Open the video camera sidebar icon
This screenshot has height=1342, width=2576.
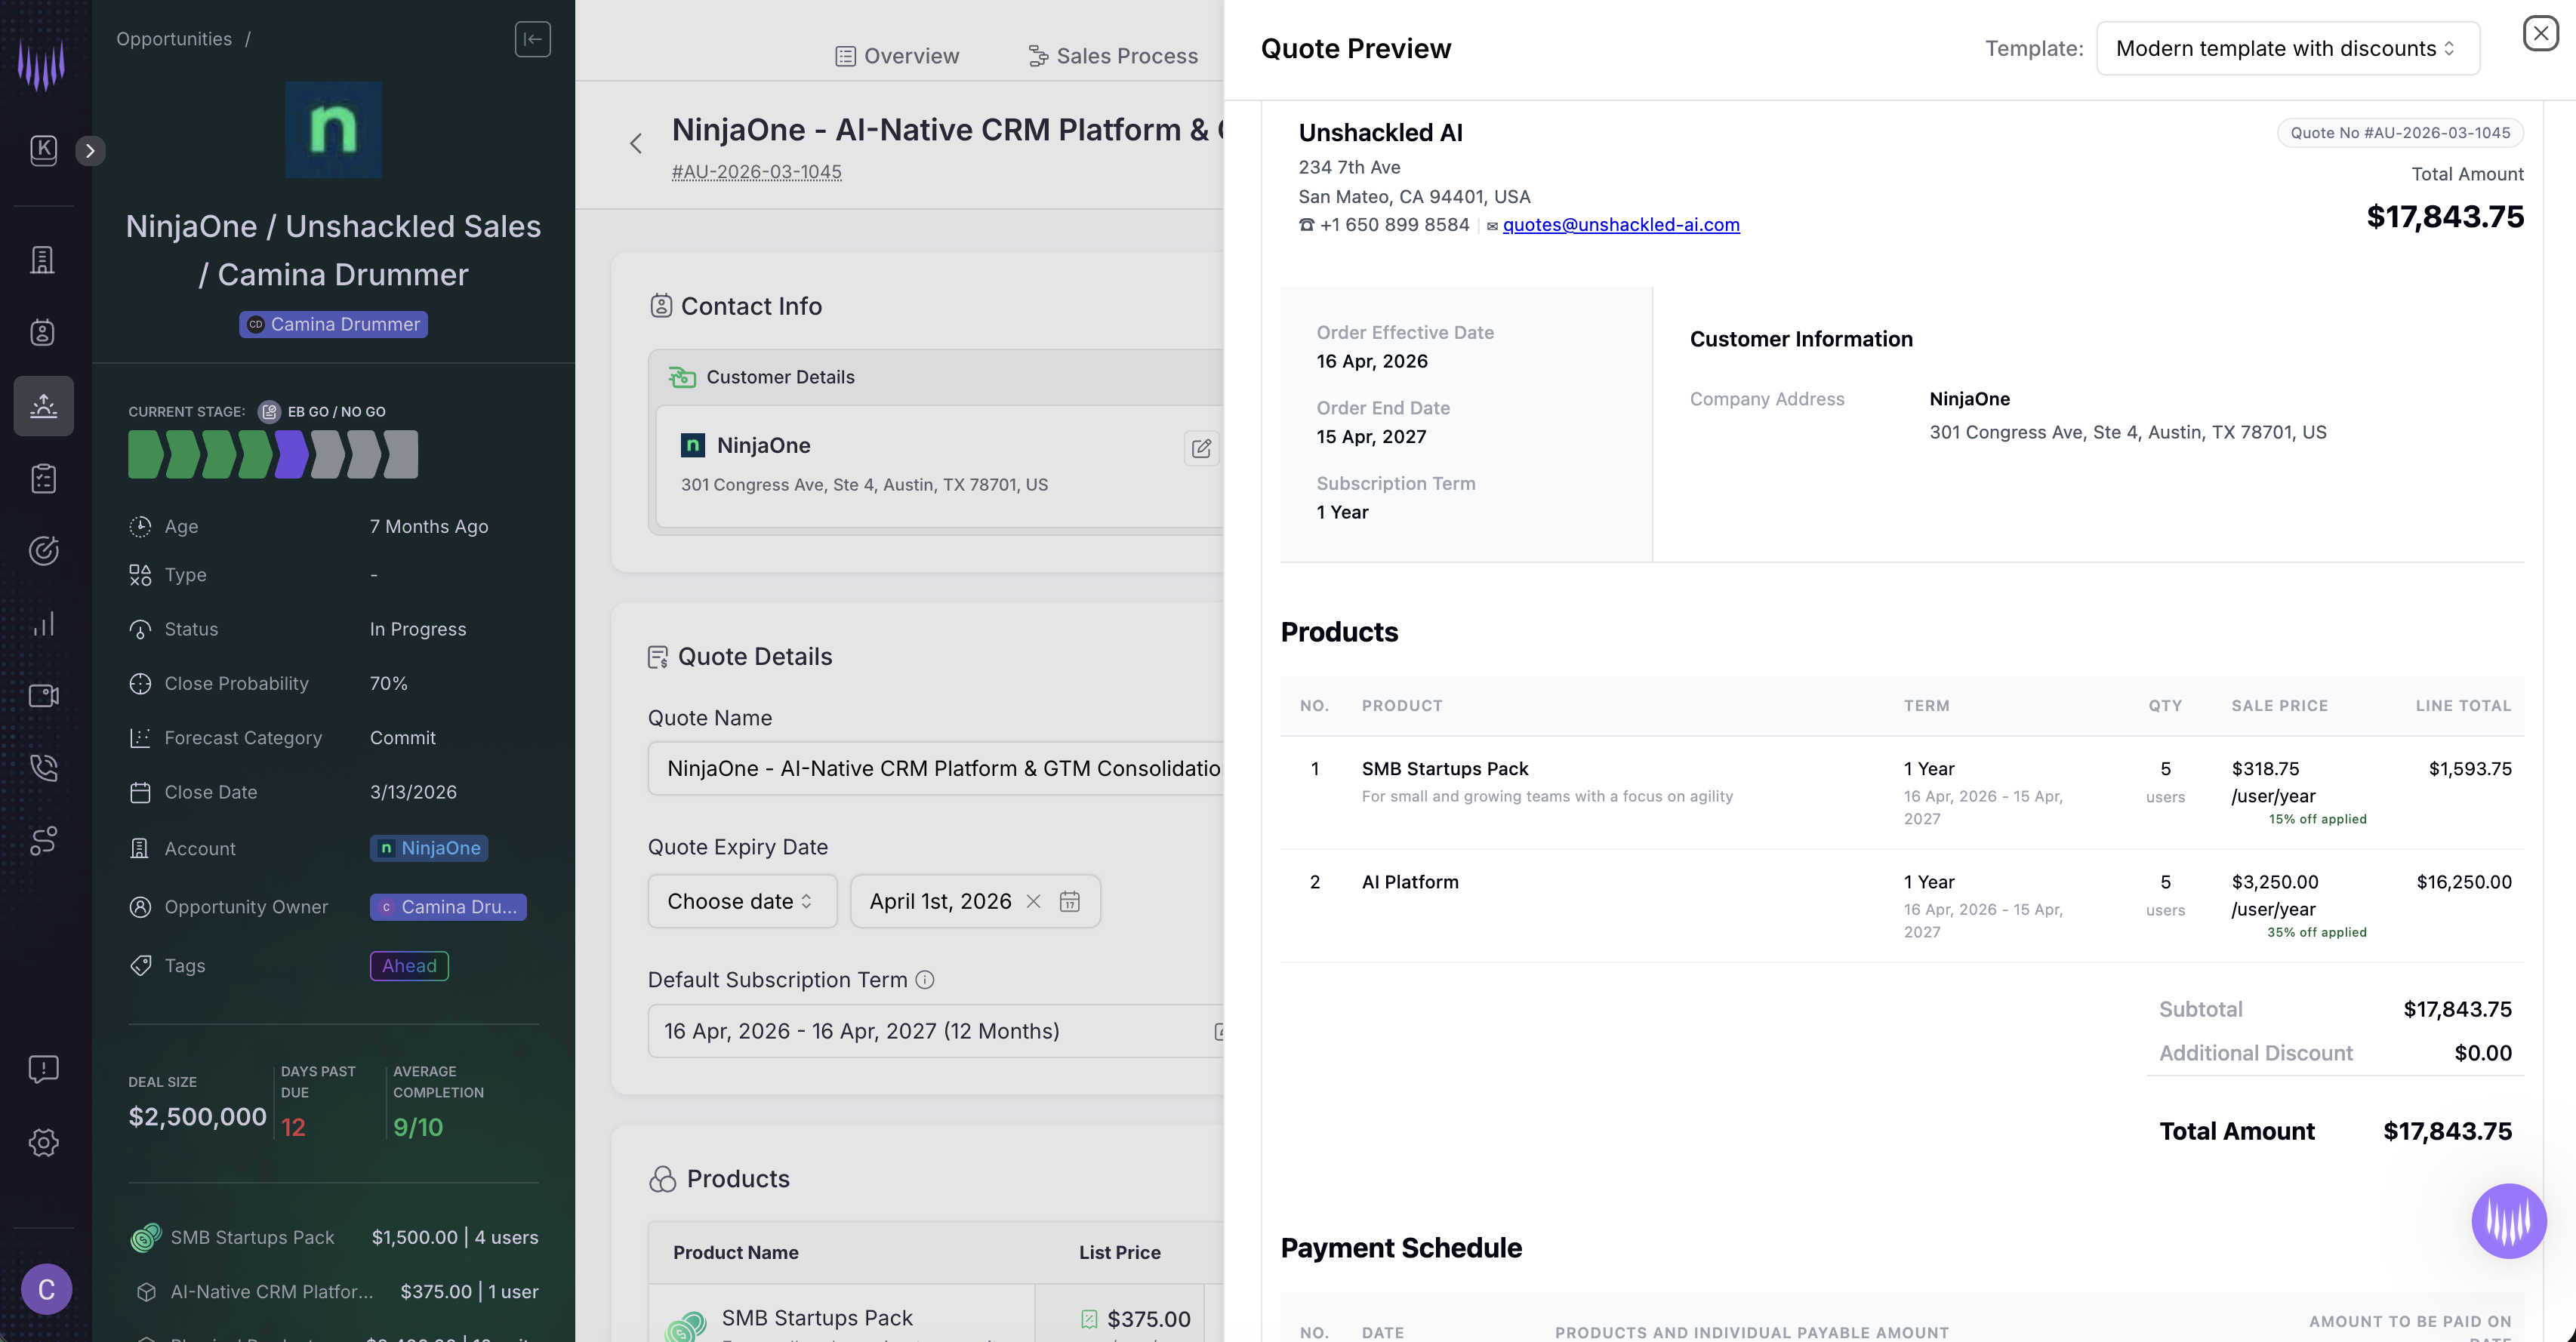click(x=43, y=696)
